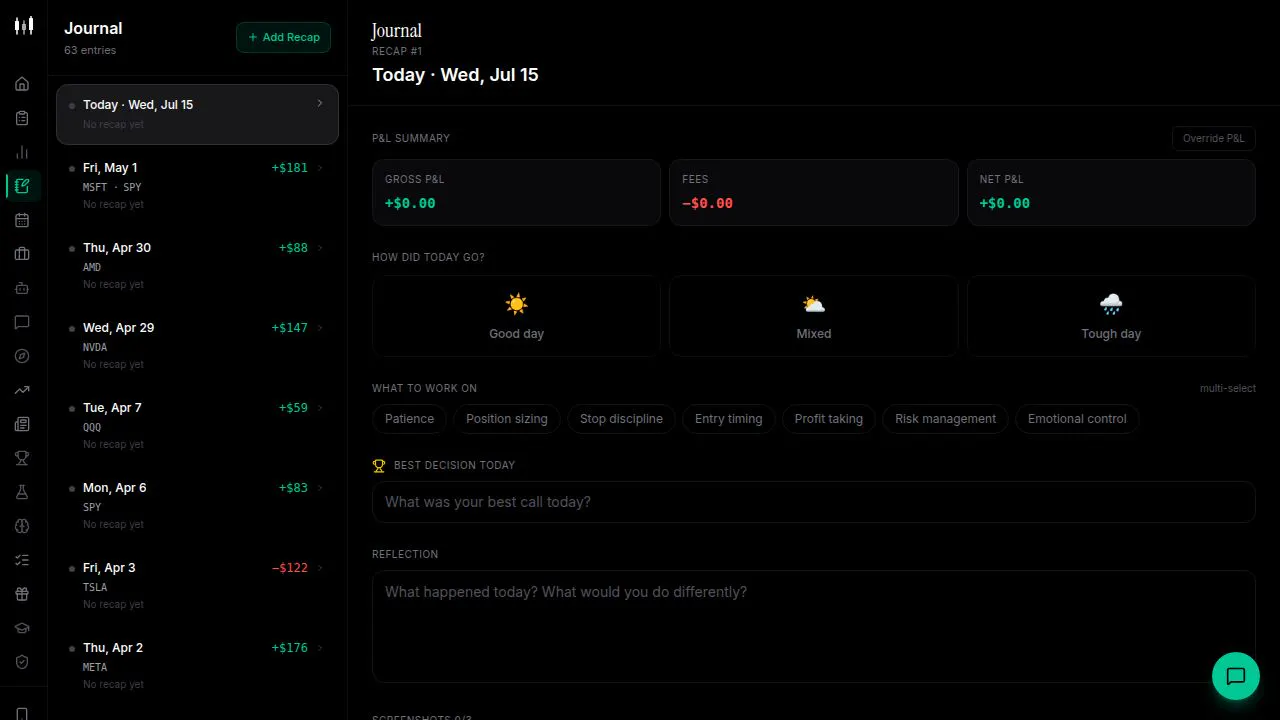
Task: Click the best decision text field
Action: click(813, 502)
